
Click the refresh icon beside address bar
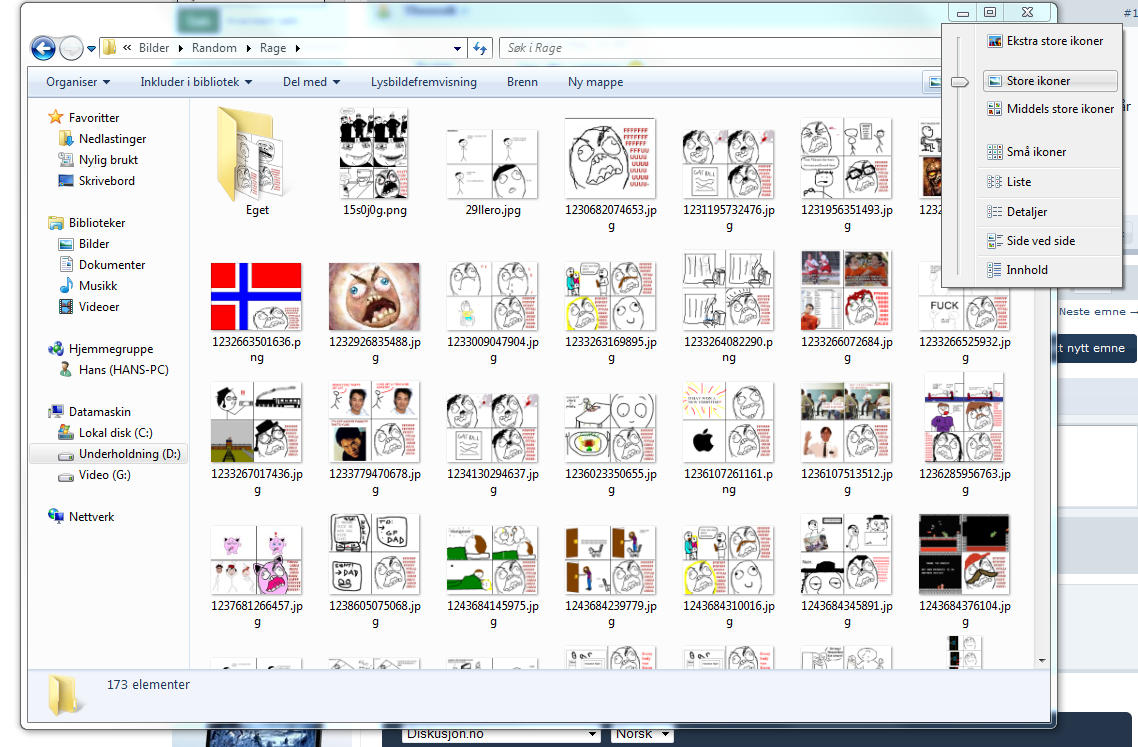480,49
